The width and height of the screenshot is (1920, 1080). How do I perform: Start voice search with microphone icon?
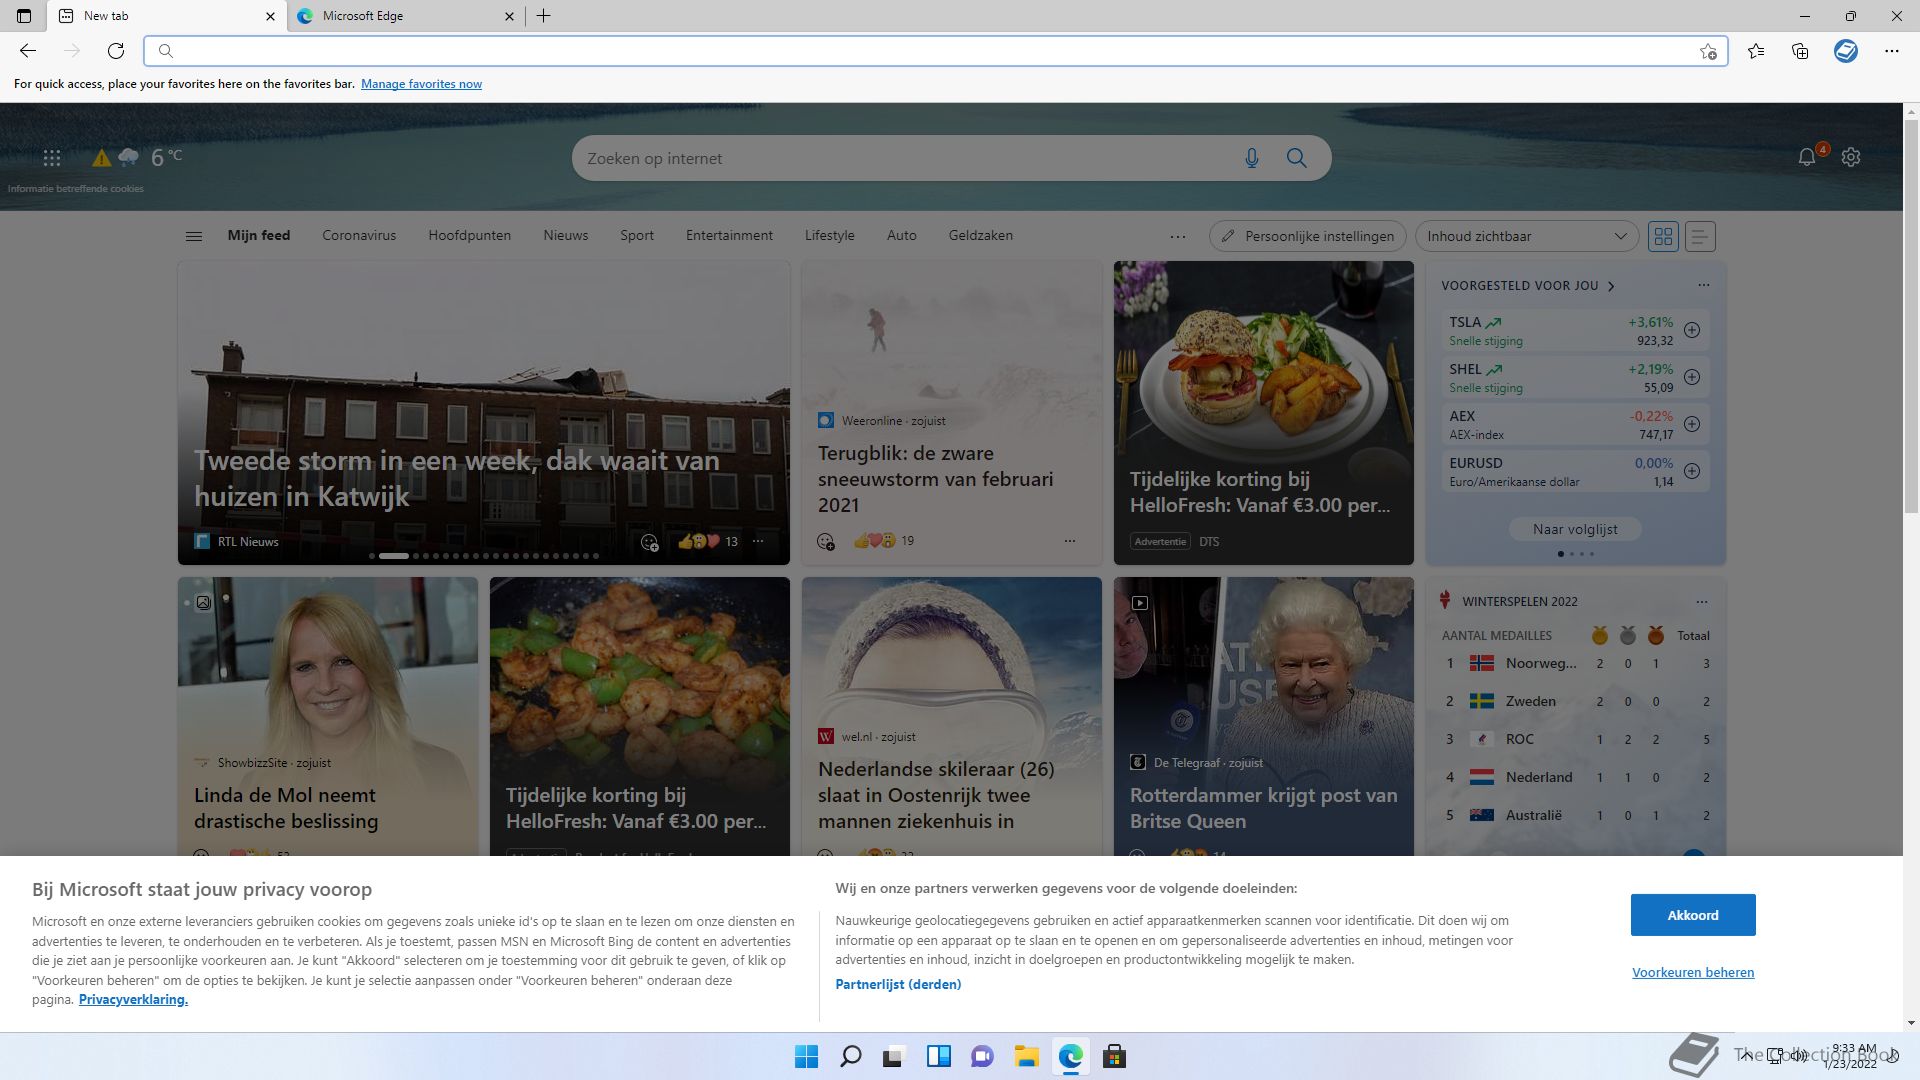coord(1251,158)
